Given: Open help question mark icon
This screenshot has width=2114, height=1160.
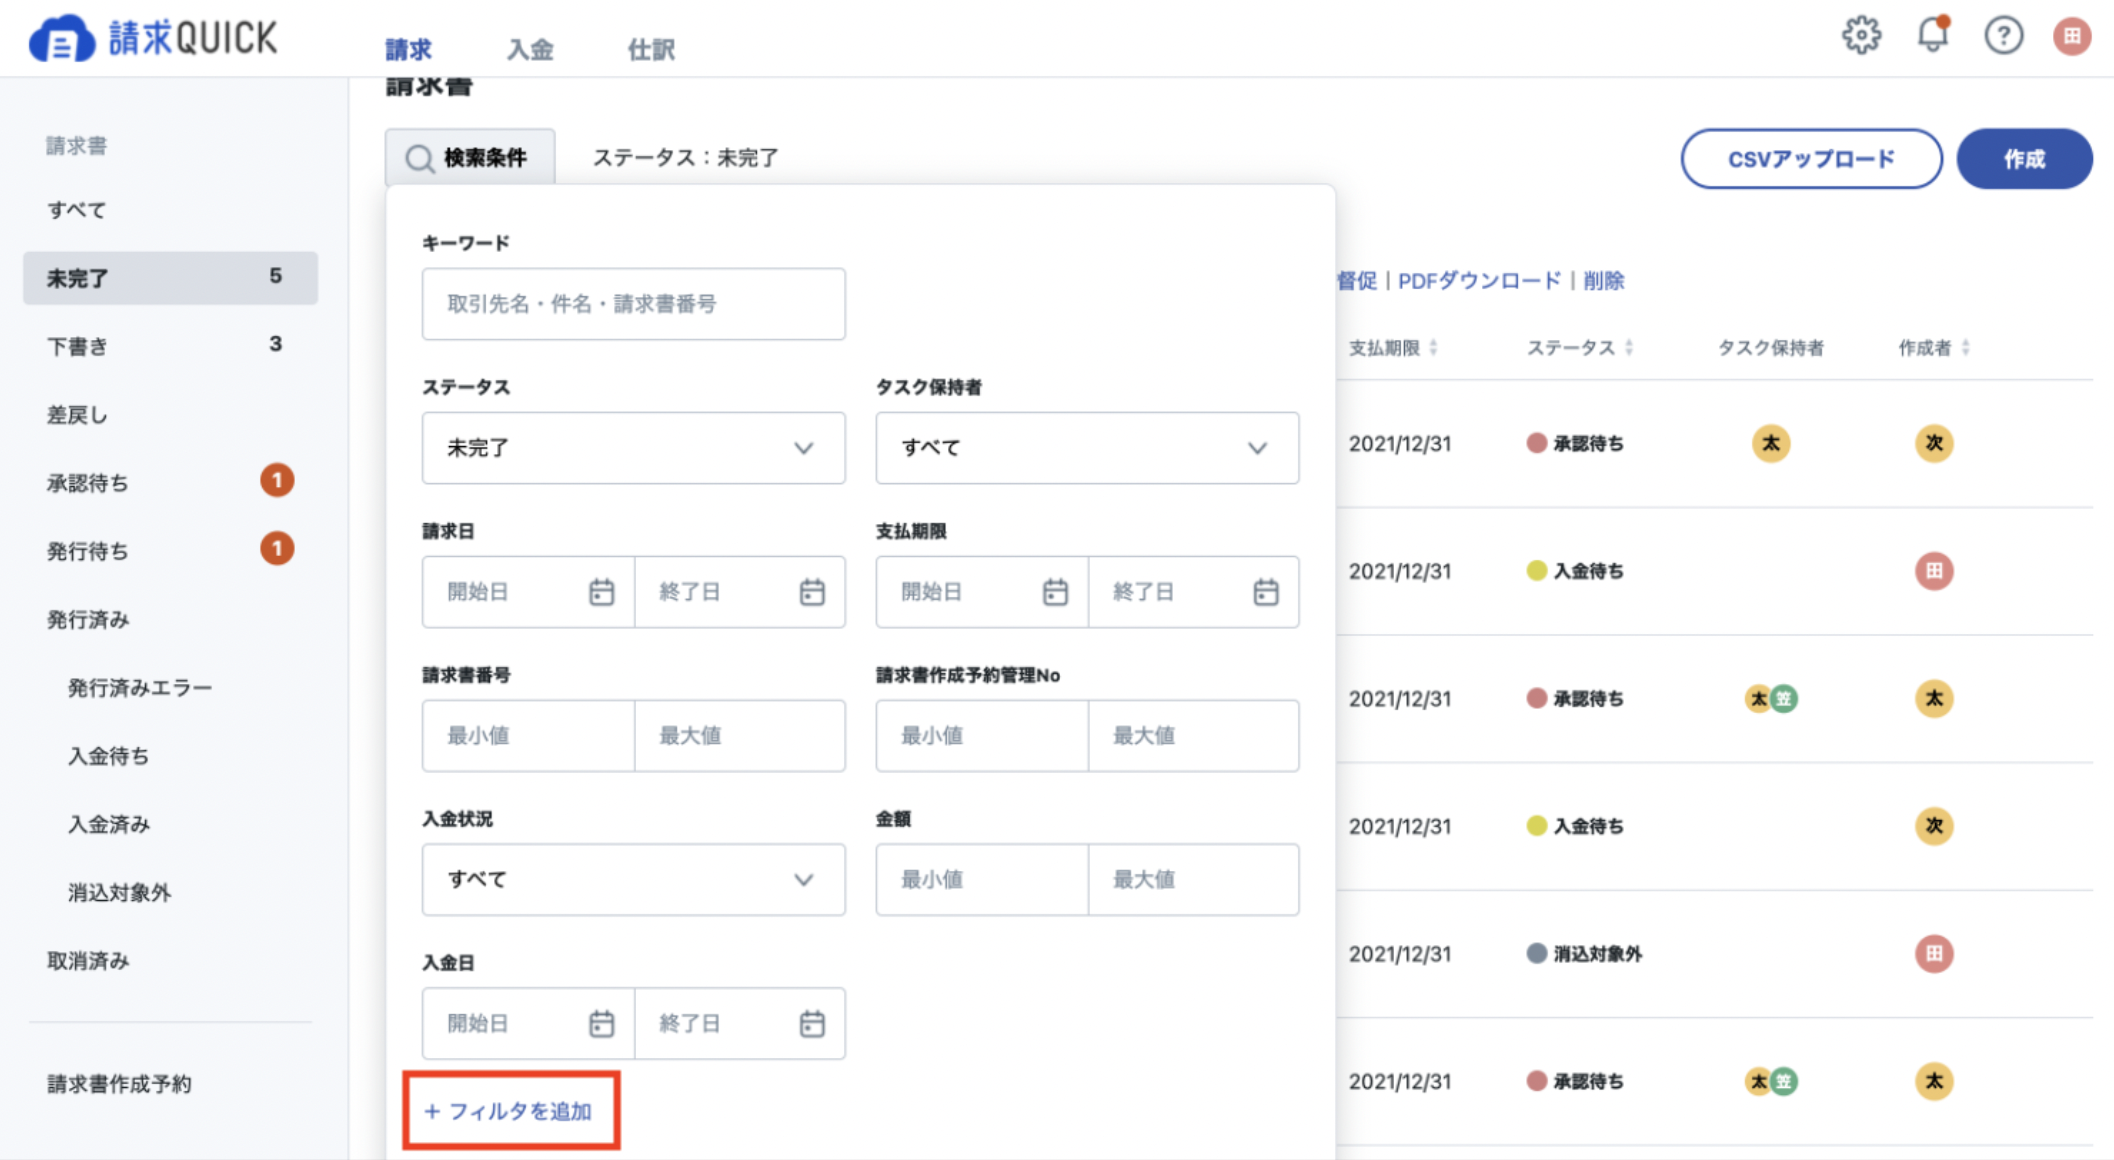Looking at the screenshot, I should pyautogui.click(x=2003, y=36).
